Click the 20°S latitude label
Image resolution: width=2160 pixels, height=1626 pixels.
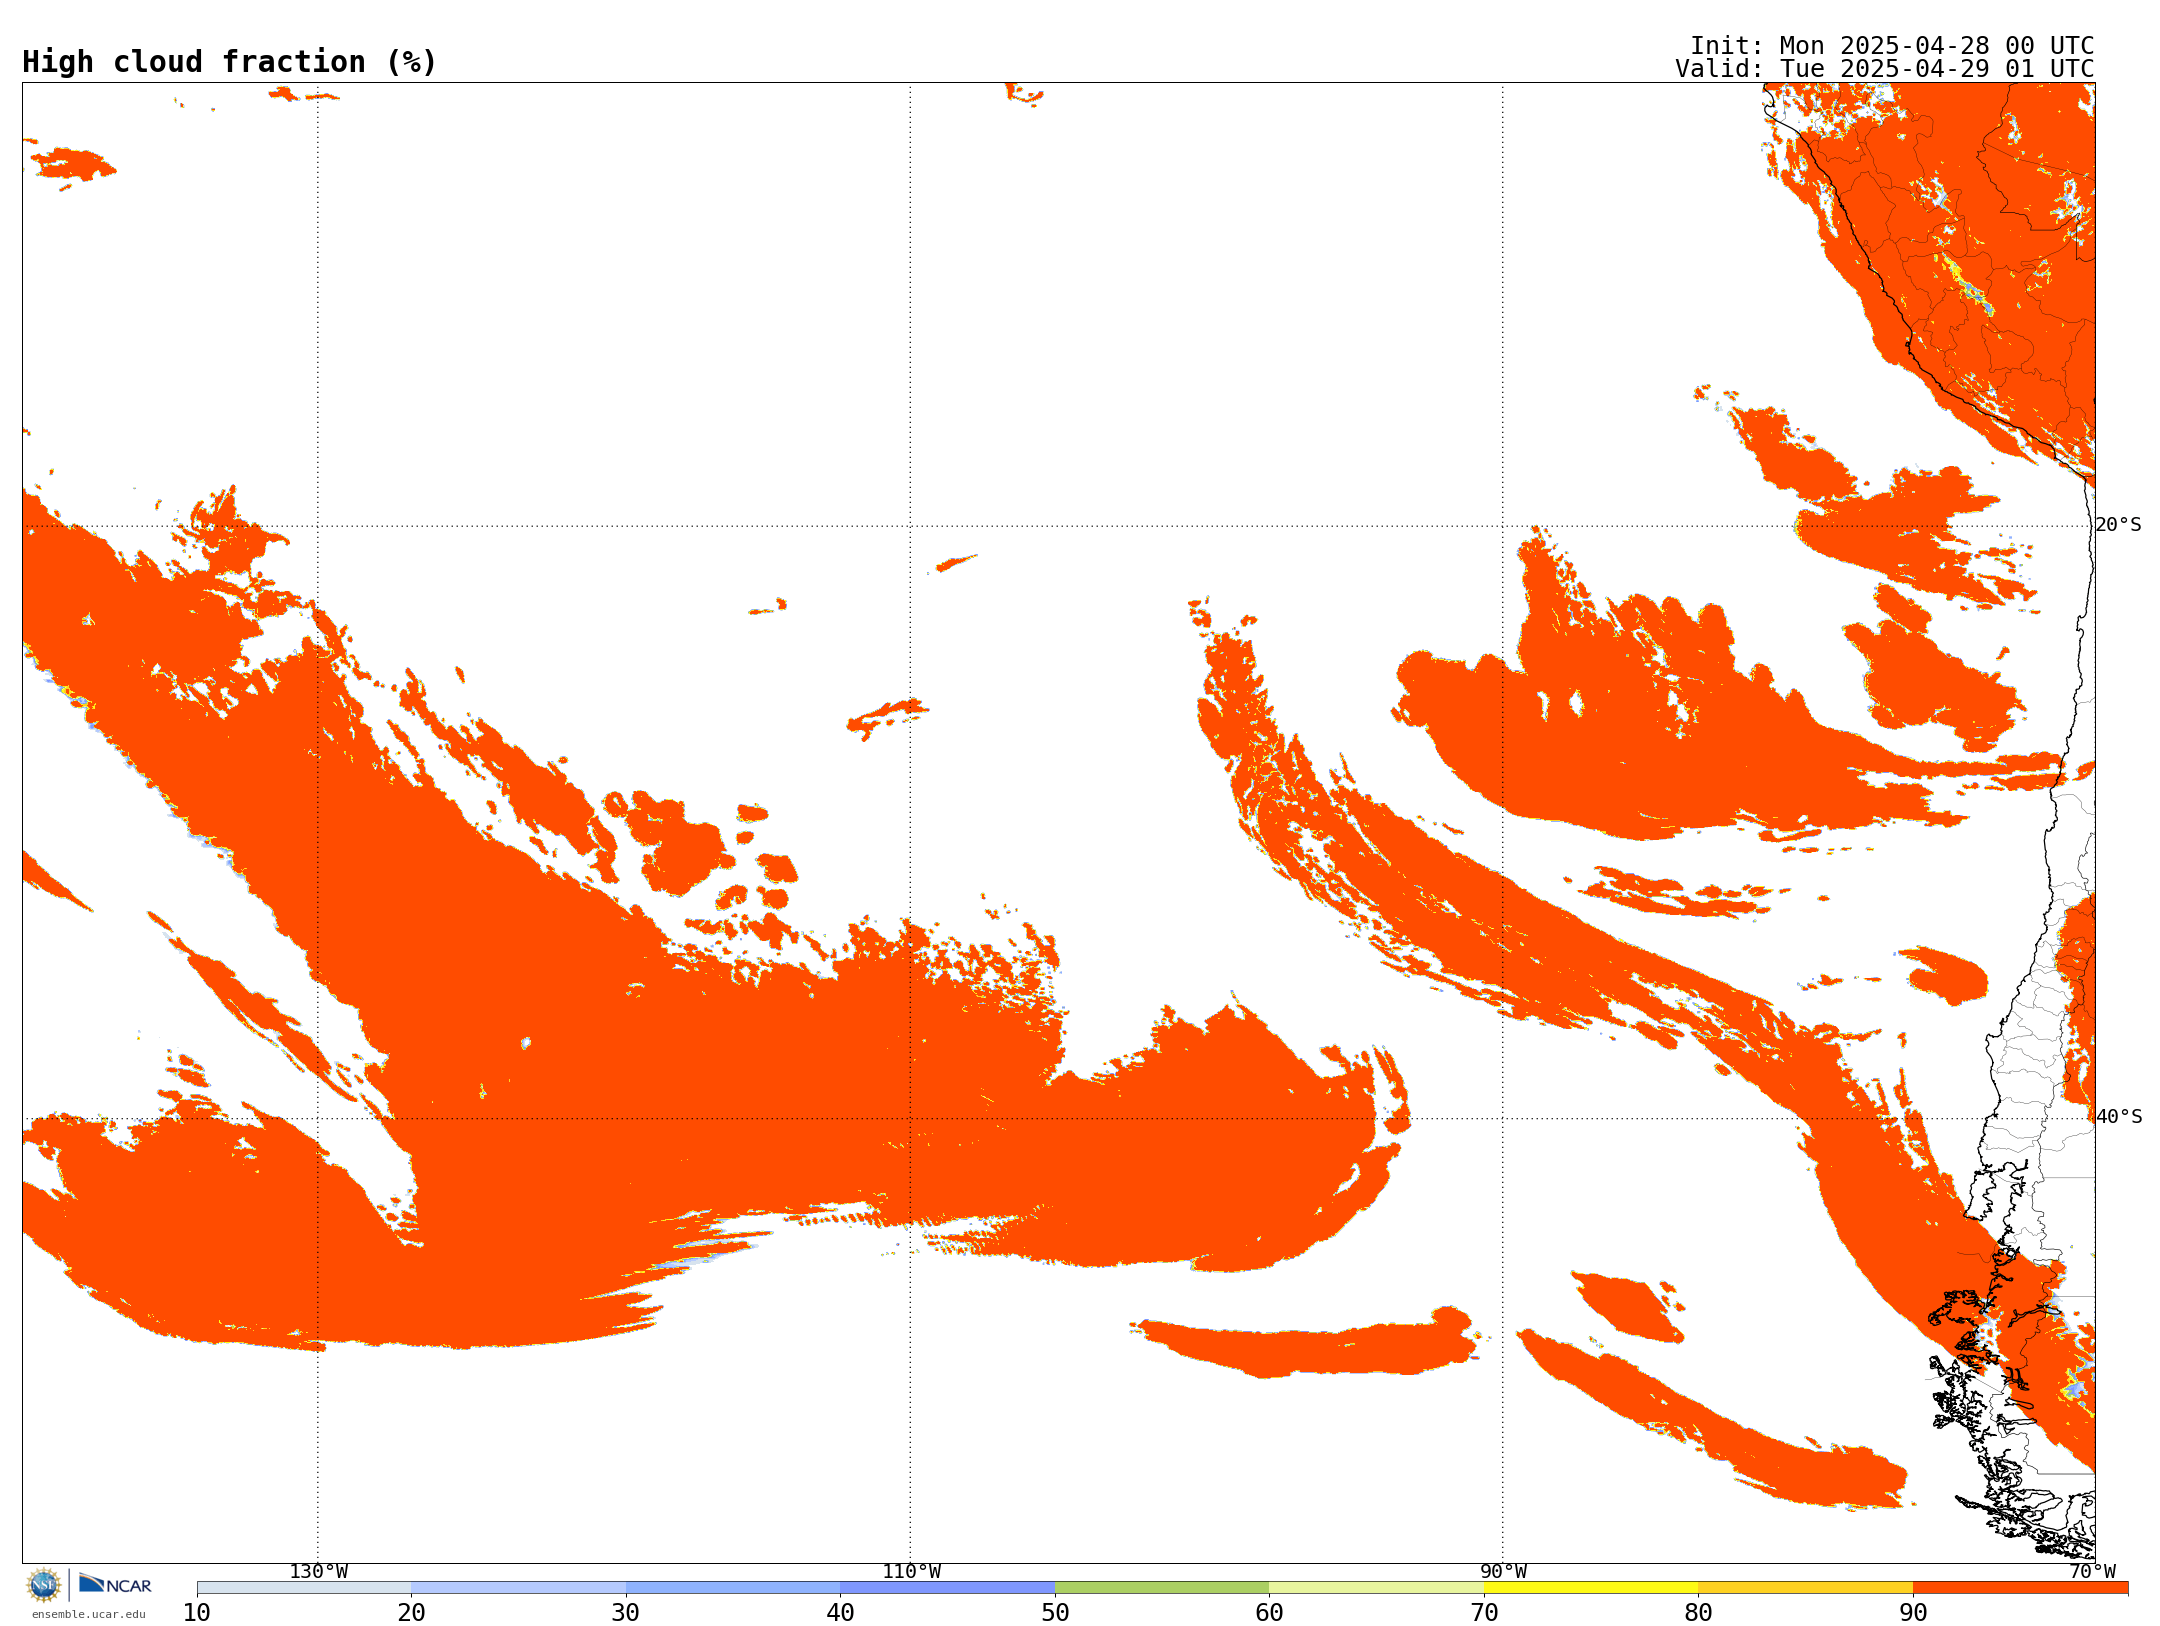click(x=2119, y=525)
